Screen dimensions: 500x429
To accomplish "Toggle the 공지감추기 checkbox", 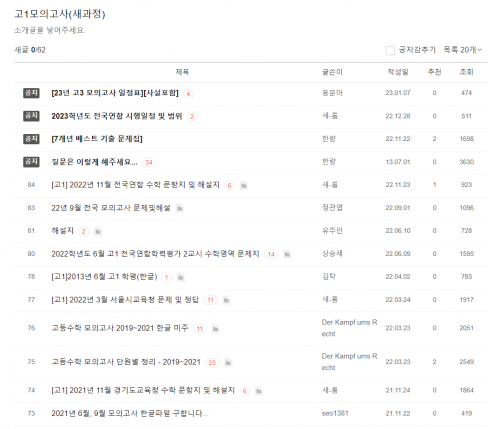I will coord(390,50).
